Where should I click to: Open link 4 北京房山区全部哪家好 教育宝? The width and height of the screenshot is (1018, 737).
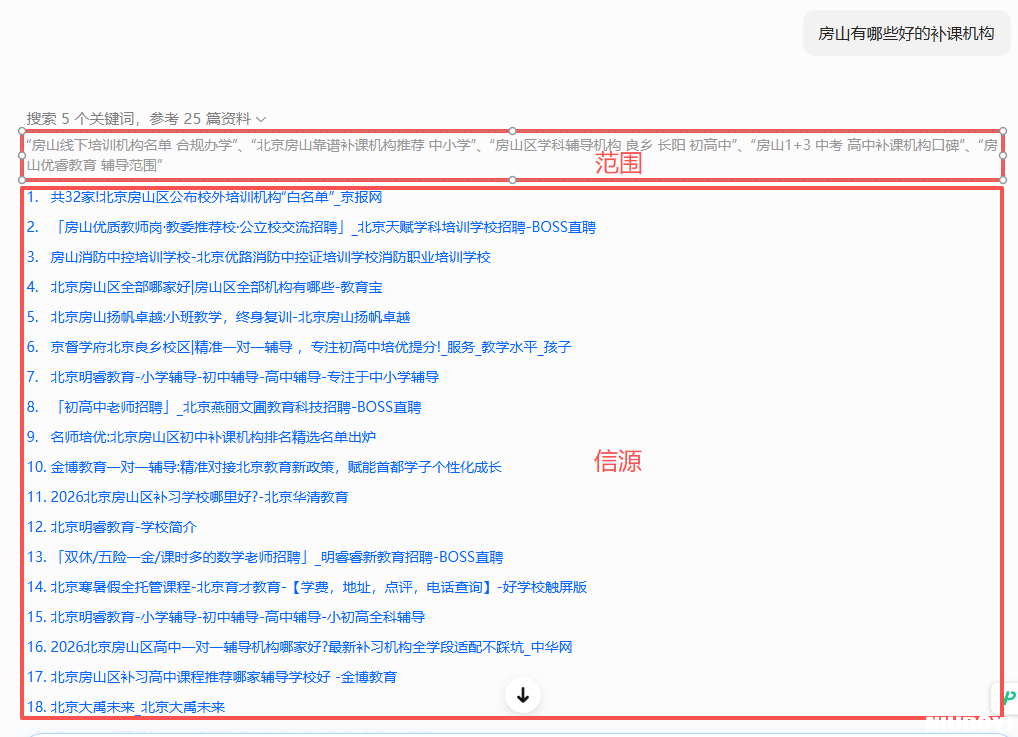pyautogui.click(x=216, y=287)
